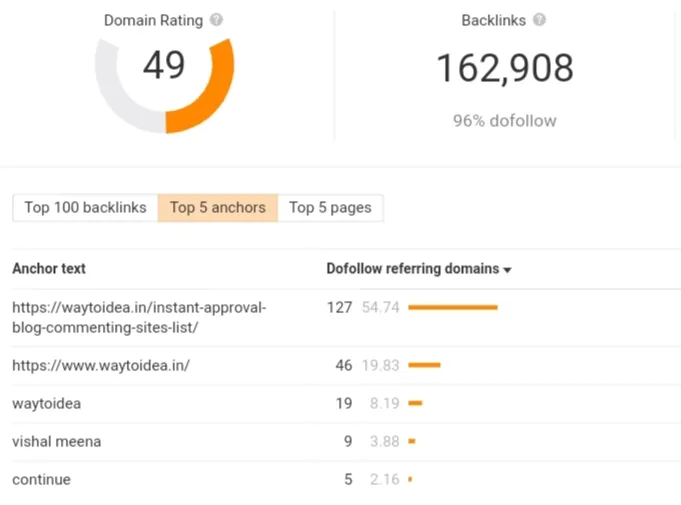The image size is (681, 505).
Task: Click the vishal meena anchor text
Action: (x=56, y=442)
